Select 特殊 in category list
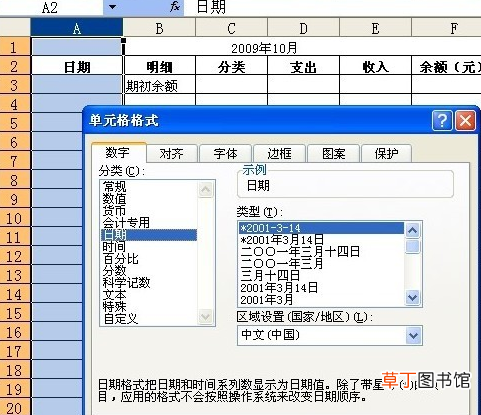 pos(149,307)
